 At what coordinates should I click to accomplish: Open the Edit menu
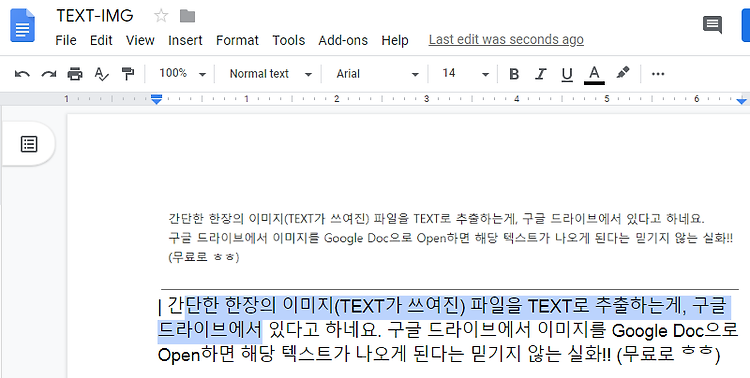(101, 40)
